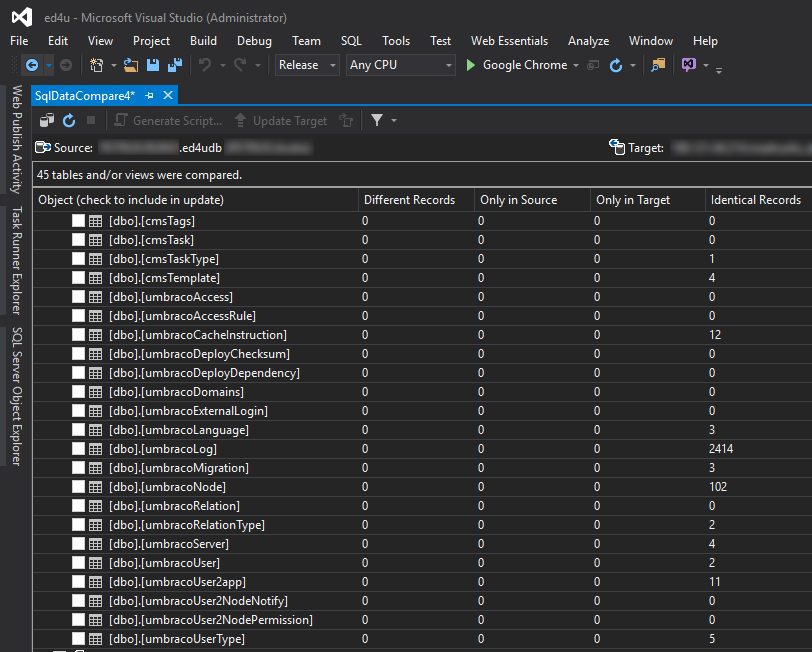Check the [dbo].[umbracoDomains] checkbox
The image size is (812, 652).
[x=78, y=392]
